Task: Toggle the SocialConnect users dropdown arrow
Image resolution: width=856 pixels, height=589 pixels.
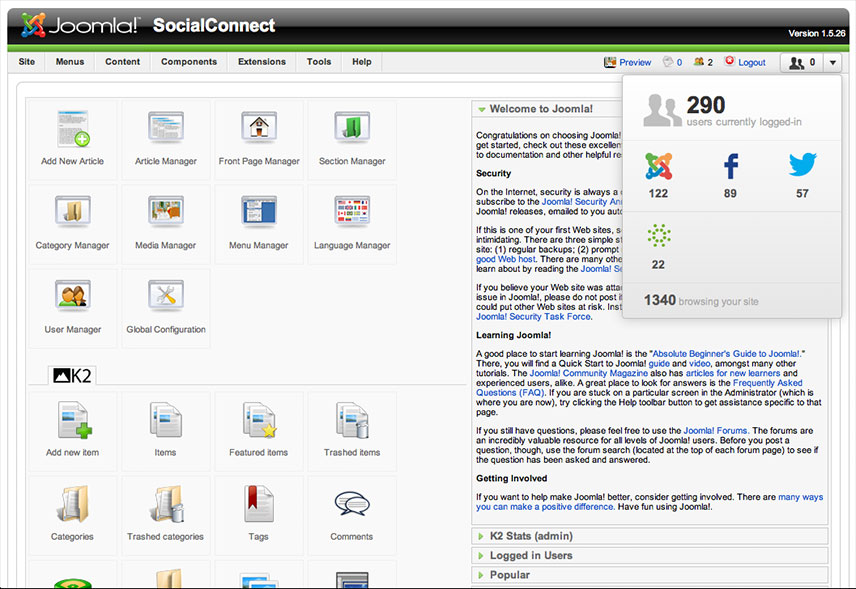Action: tap(833, 63)
